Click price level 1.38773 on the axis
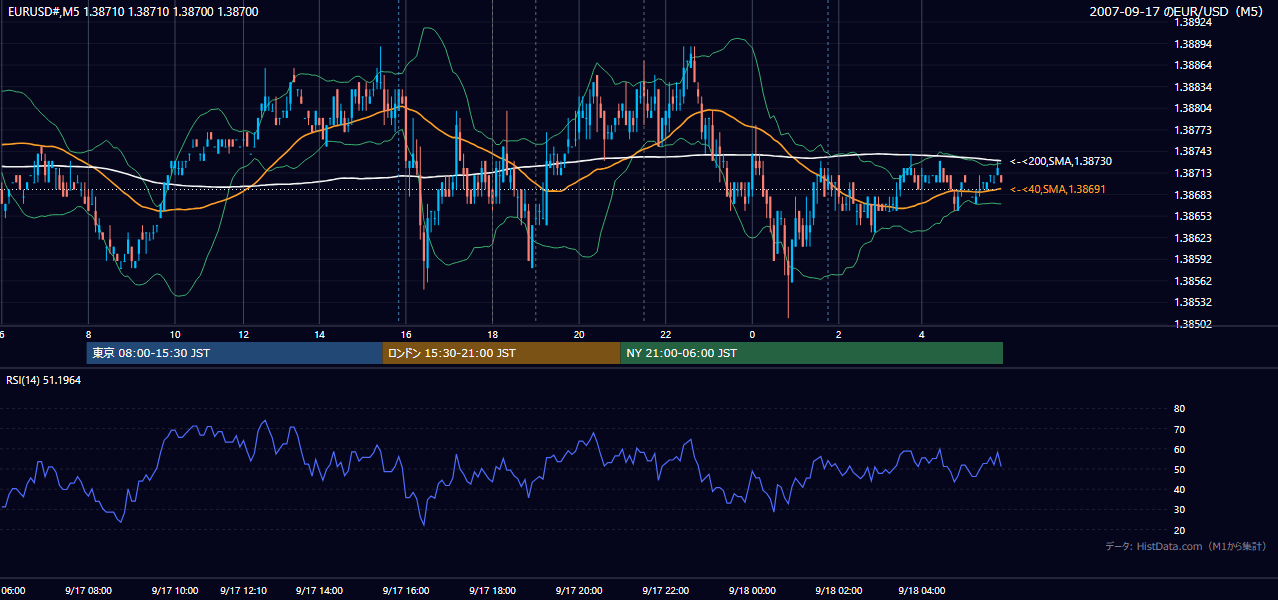1278x600 pixels. (1194, 130)
